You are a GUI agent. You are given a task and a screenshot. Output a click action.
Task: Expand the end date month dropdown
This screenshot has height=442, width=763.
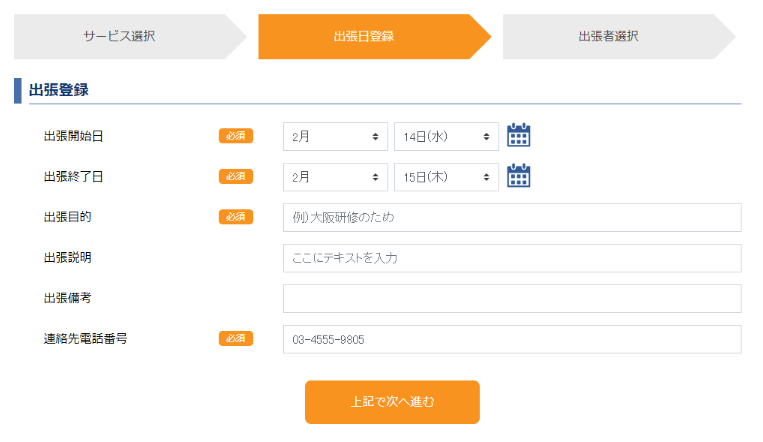tap(335, 177)
